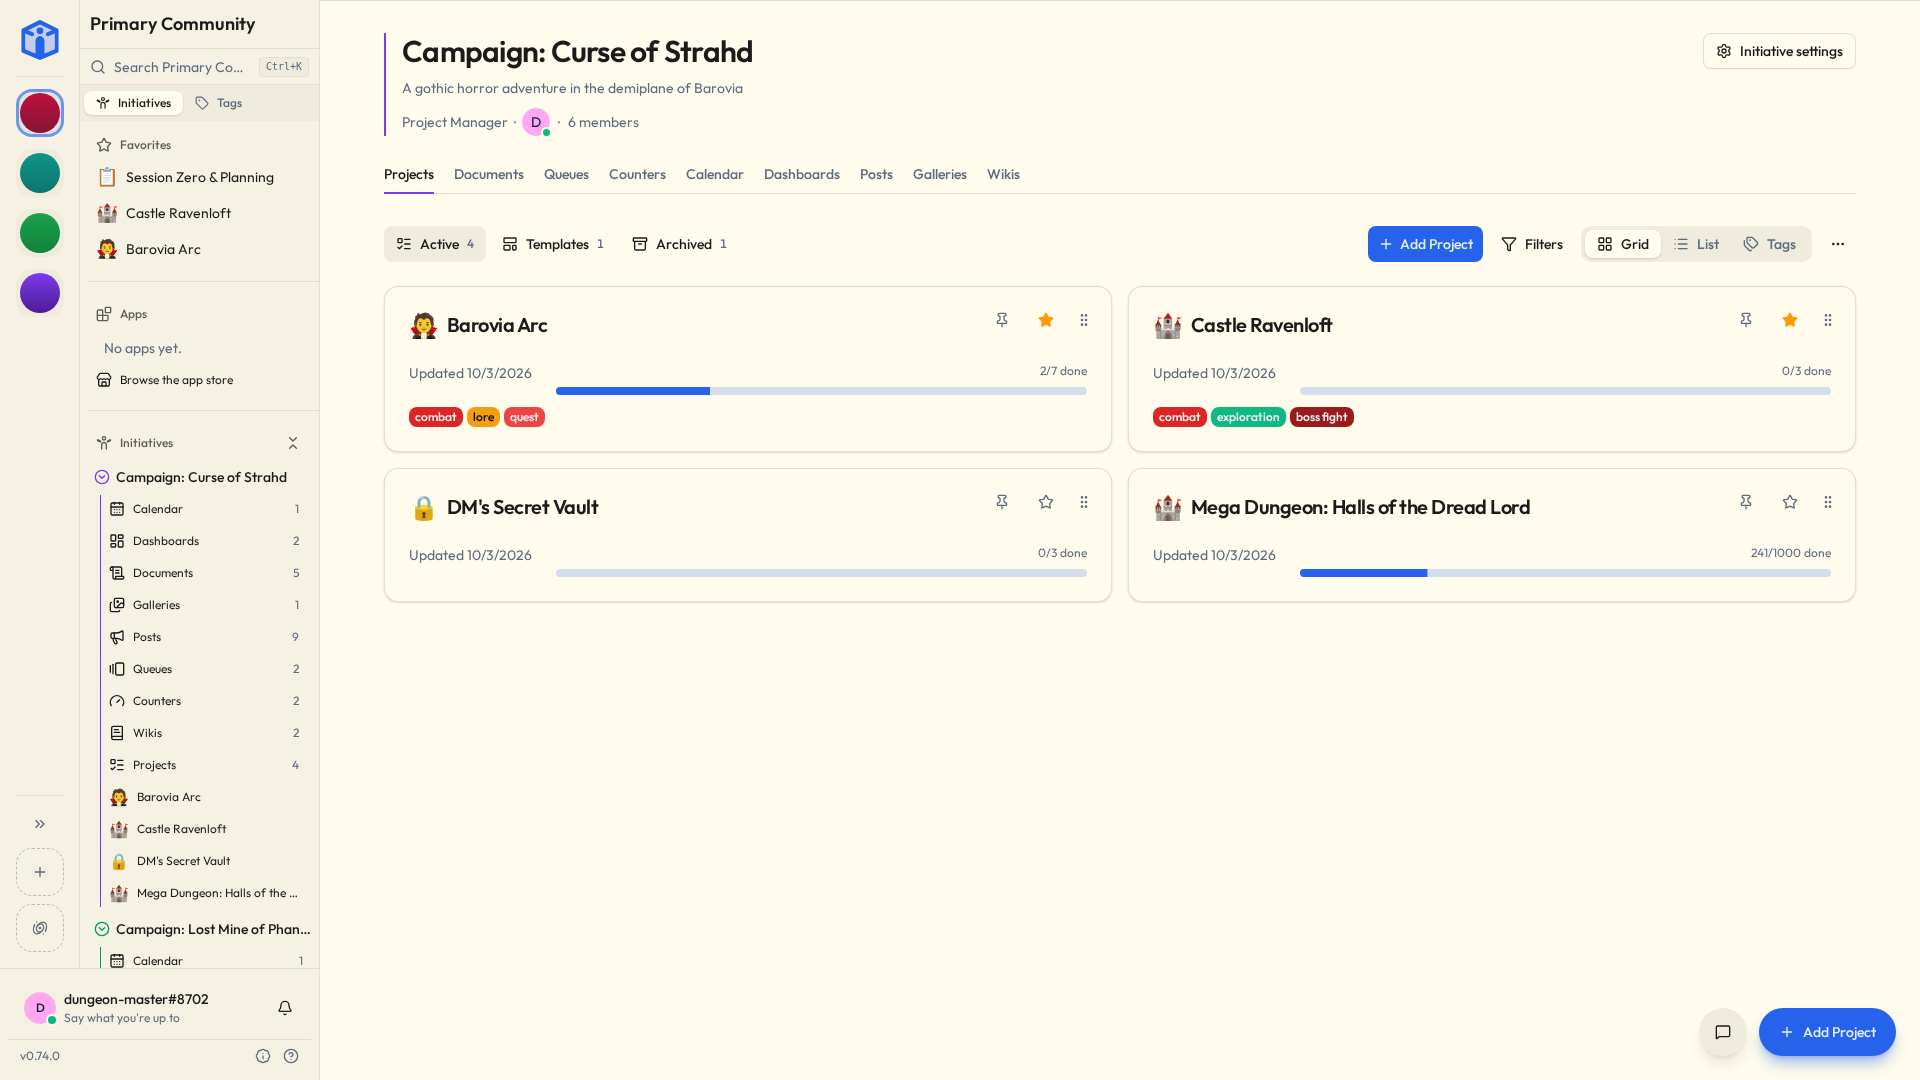The height and width of the screenshot is (1080, 1920).
Task: Open the Filters dropdown
Action: (x=1532, y=244)
